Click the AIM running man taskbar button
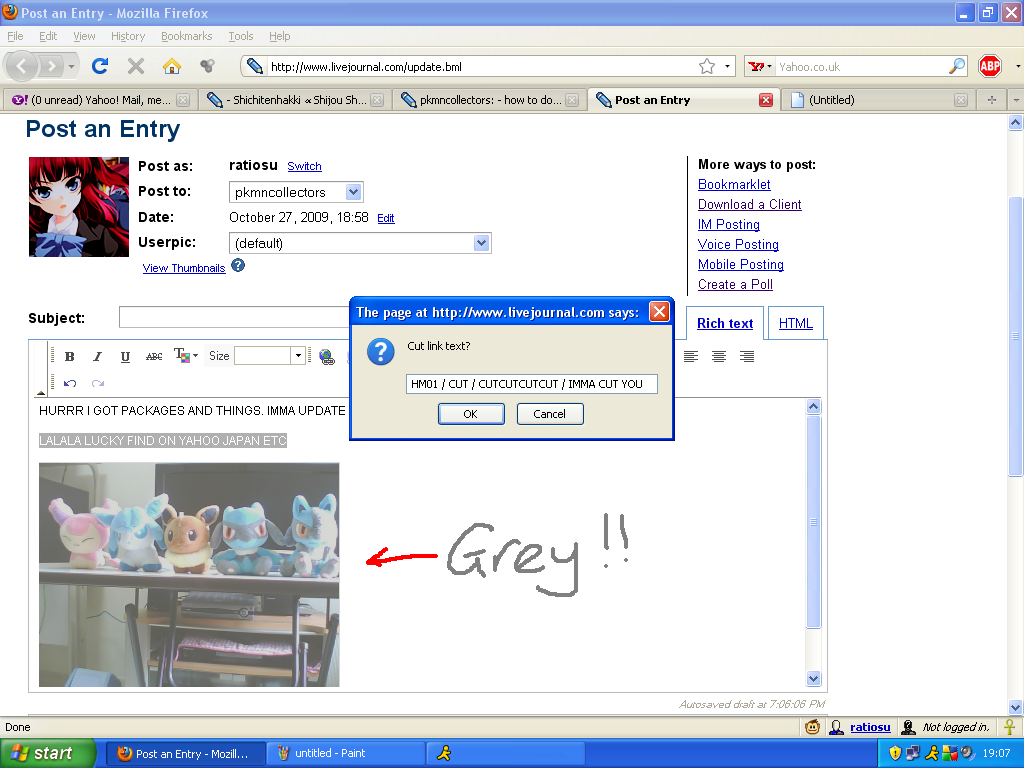The height and width of the screenshot is (768, 1024). (x=505, y=754)
